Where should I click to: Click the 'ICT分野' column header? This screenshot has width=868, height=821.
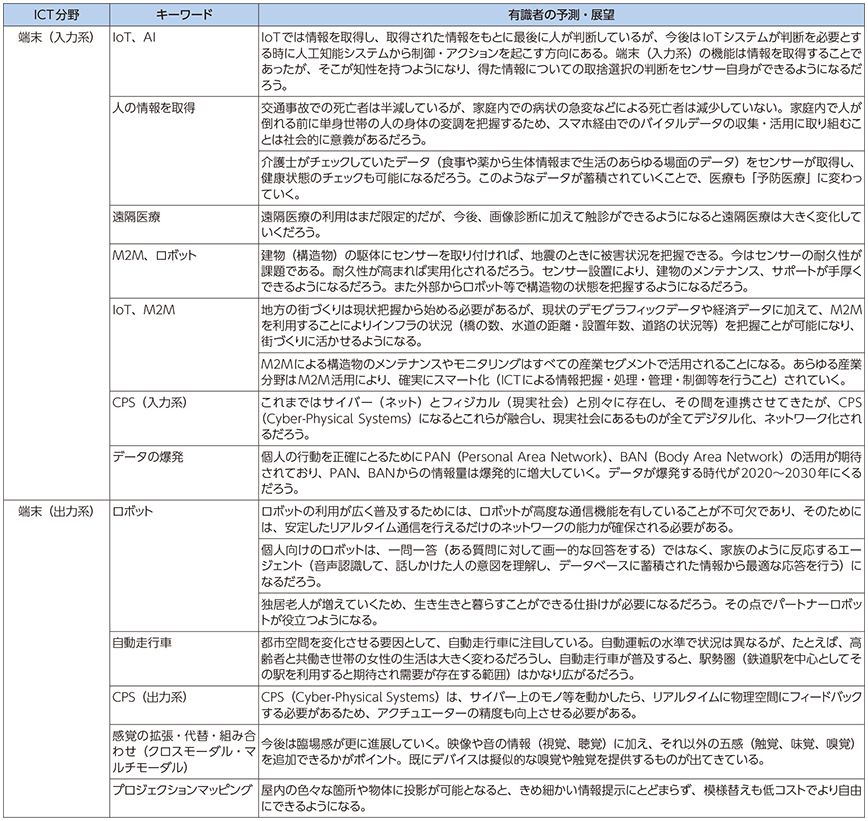pyautogui.click(x=56, y=15)
